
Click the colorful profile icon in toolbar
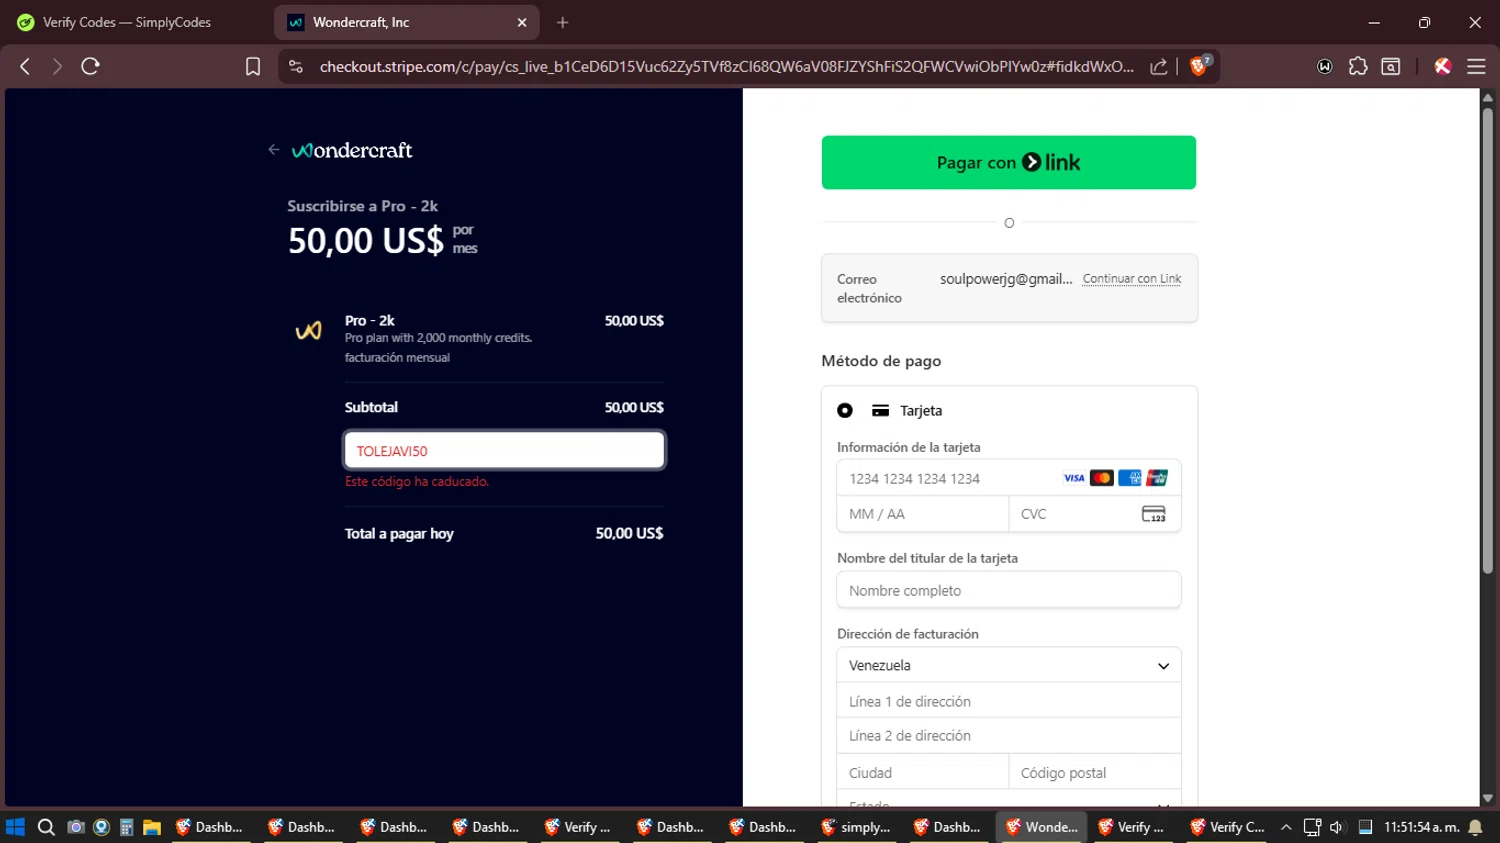click(x=1443, y=66)
